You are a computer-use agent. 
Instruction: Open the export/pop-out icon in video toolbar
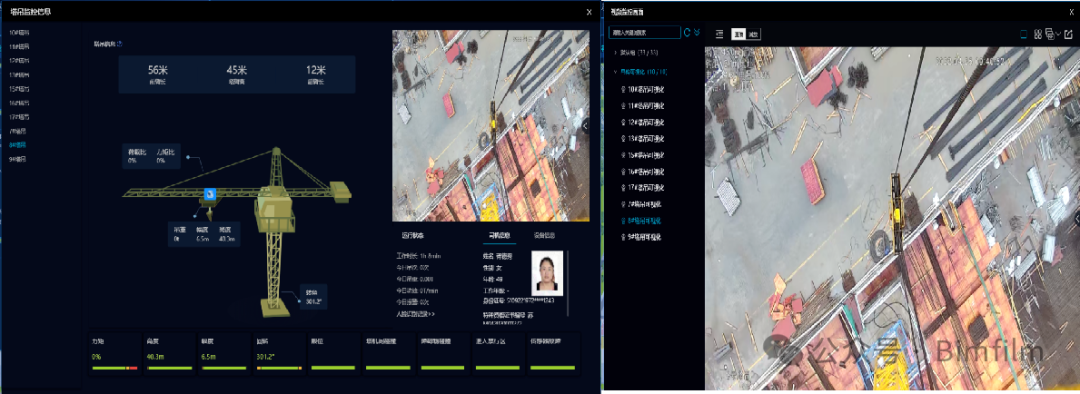[1068, 33]
